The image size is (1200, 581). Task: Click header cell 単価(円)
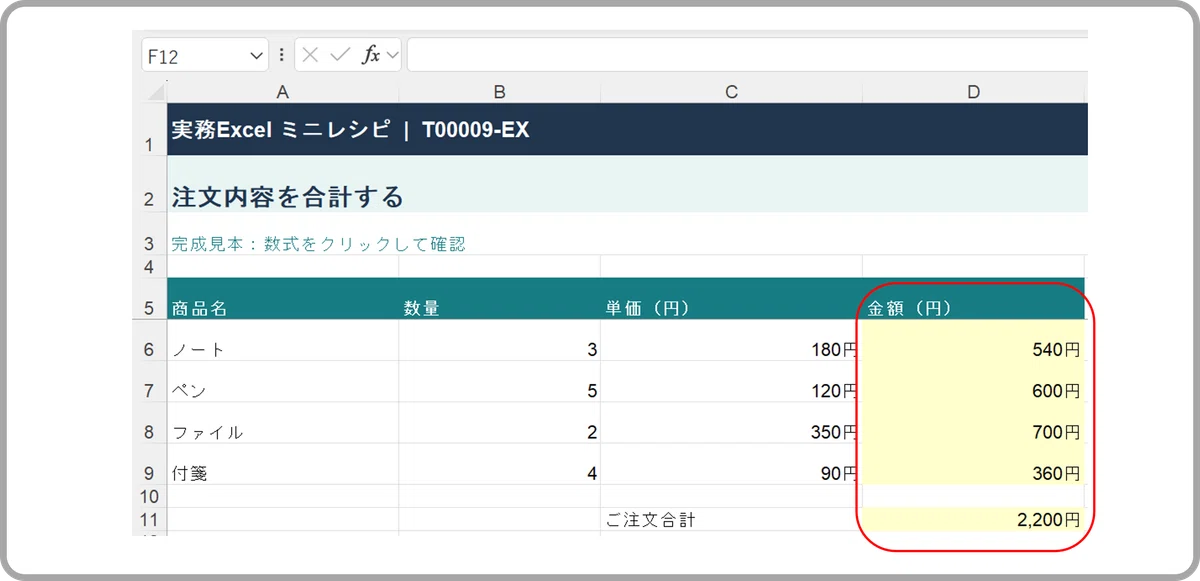(x=731, y=298)
